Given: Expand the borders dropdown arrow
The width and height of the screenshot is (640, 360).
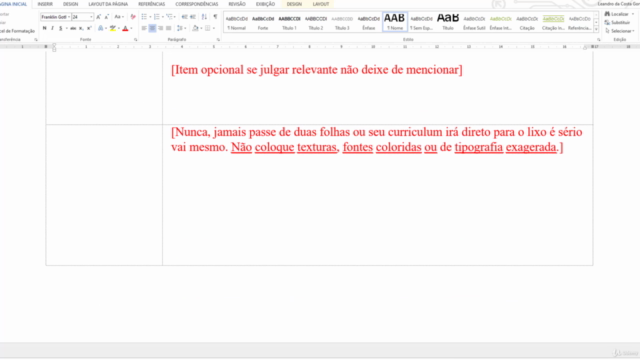Looking at the screenshot, I should click(x=213, y=28).
